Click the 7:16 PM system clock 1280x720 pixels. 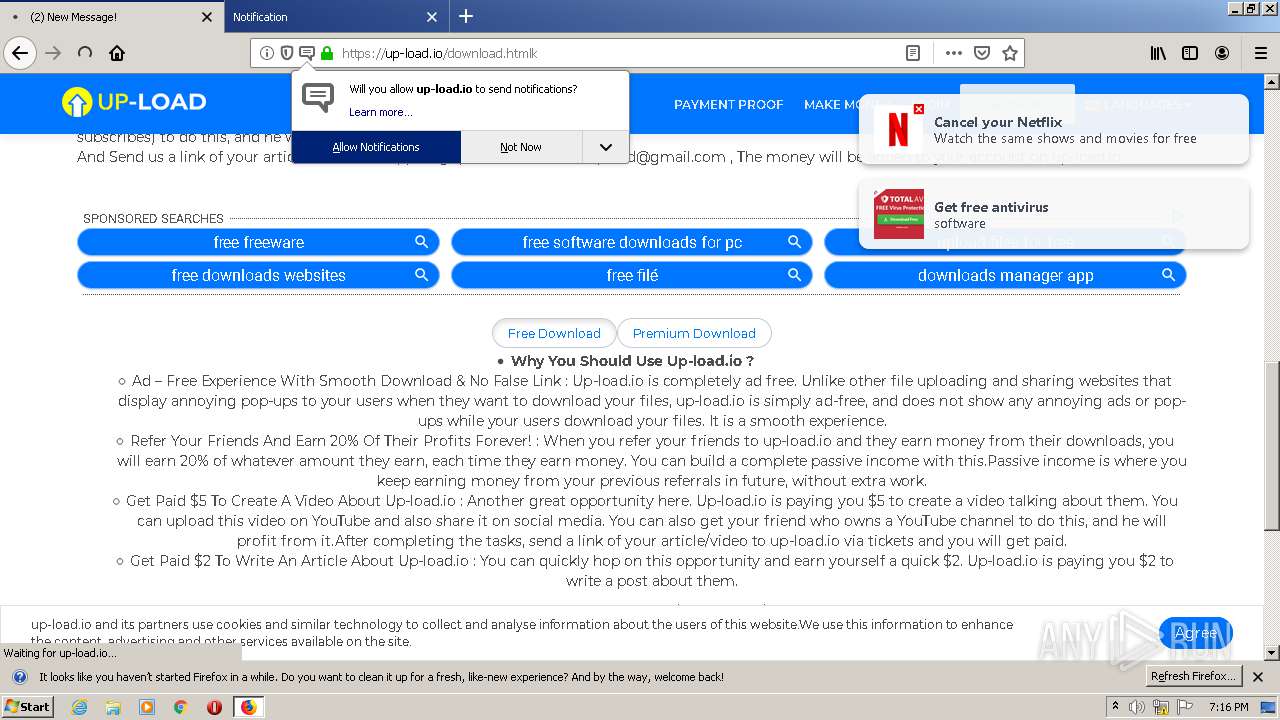coord(1229,707)
